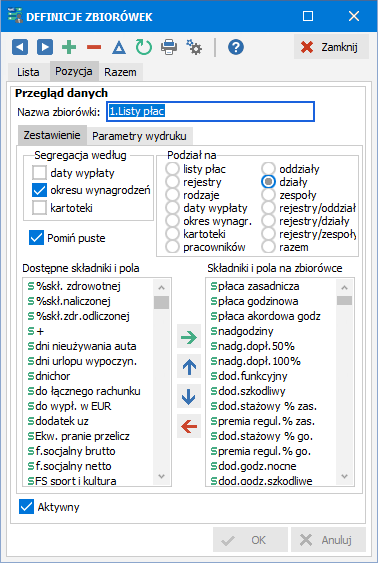Go to next record with right arrow icon

45,47
